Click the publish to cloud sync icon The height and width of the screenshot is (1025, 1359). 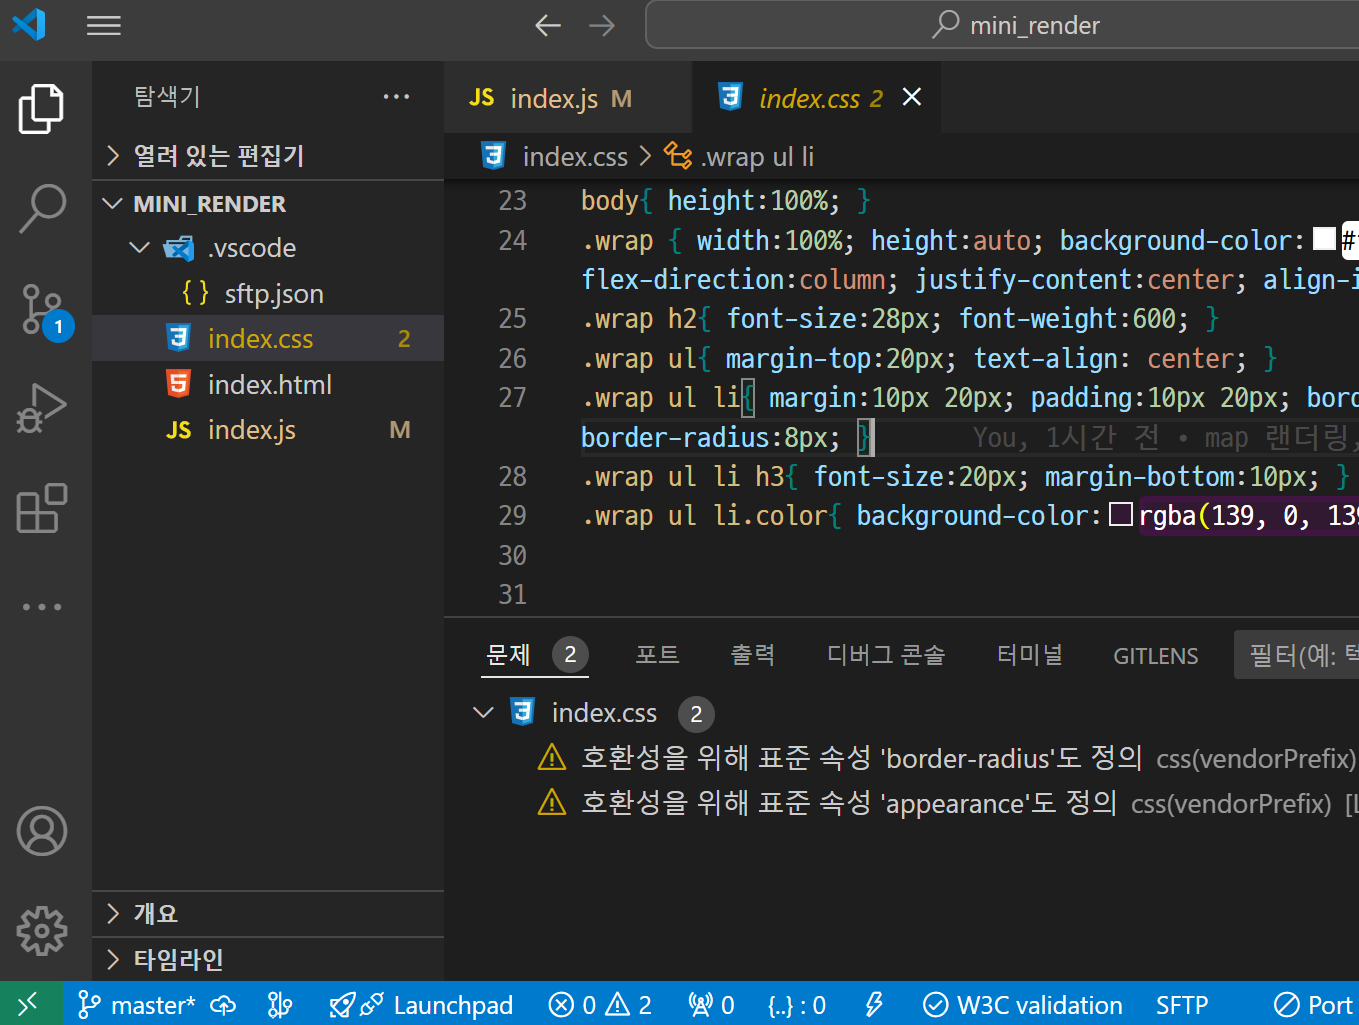[x=223, y=1005]
